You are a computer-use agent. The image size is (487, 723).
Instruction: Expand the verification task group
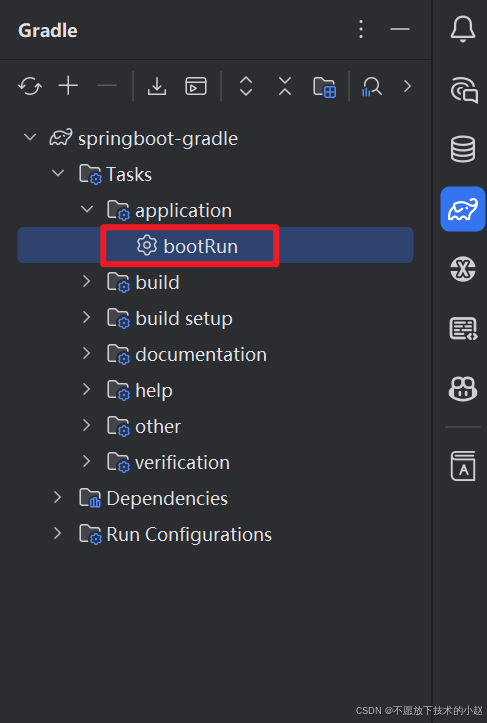(x=86, y=461)
